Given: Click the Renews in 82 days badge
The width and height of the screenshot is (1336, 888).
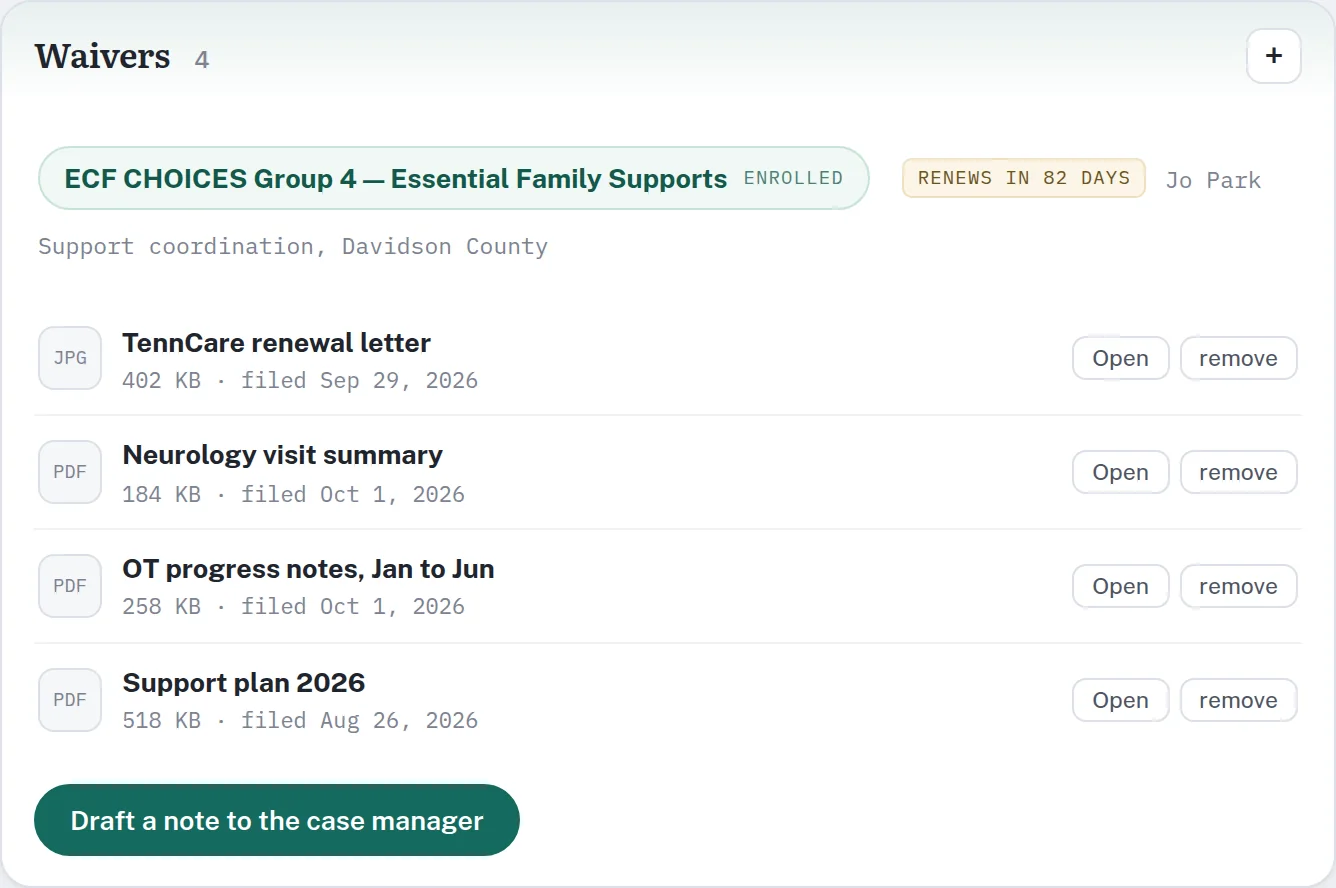Looking at the screenshot, I should click(1024, 178).
